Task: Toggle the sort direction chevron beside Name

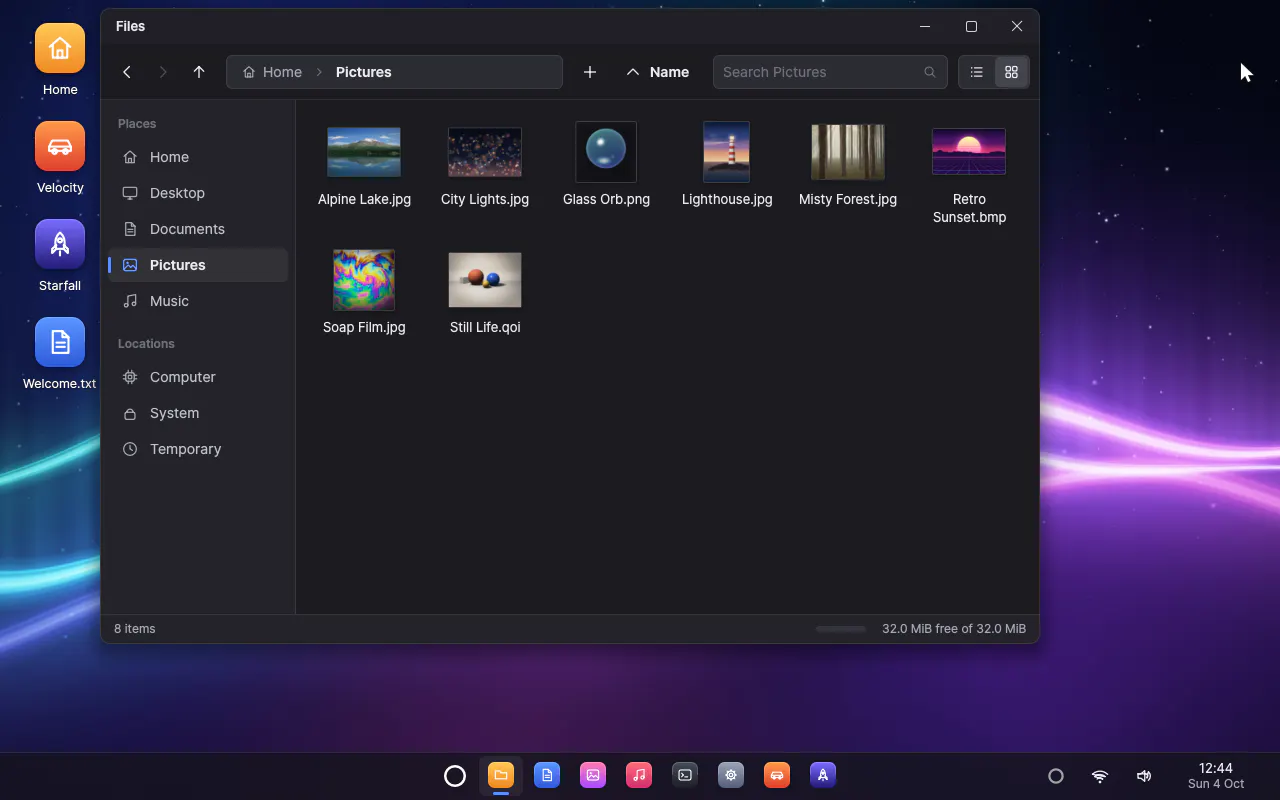Action: click(x=632, y=72)
